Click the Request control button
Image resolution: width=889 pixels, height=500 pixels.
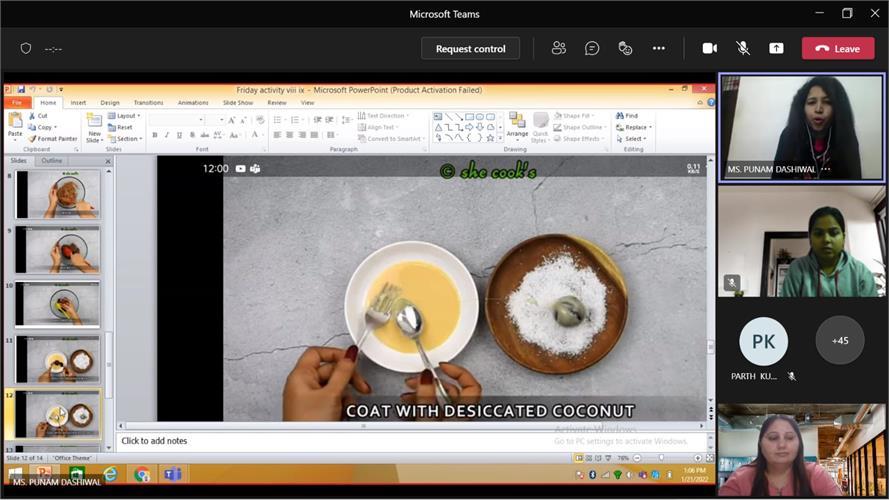[x=470, y=48]
